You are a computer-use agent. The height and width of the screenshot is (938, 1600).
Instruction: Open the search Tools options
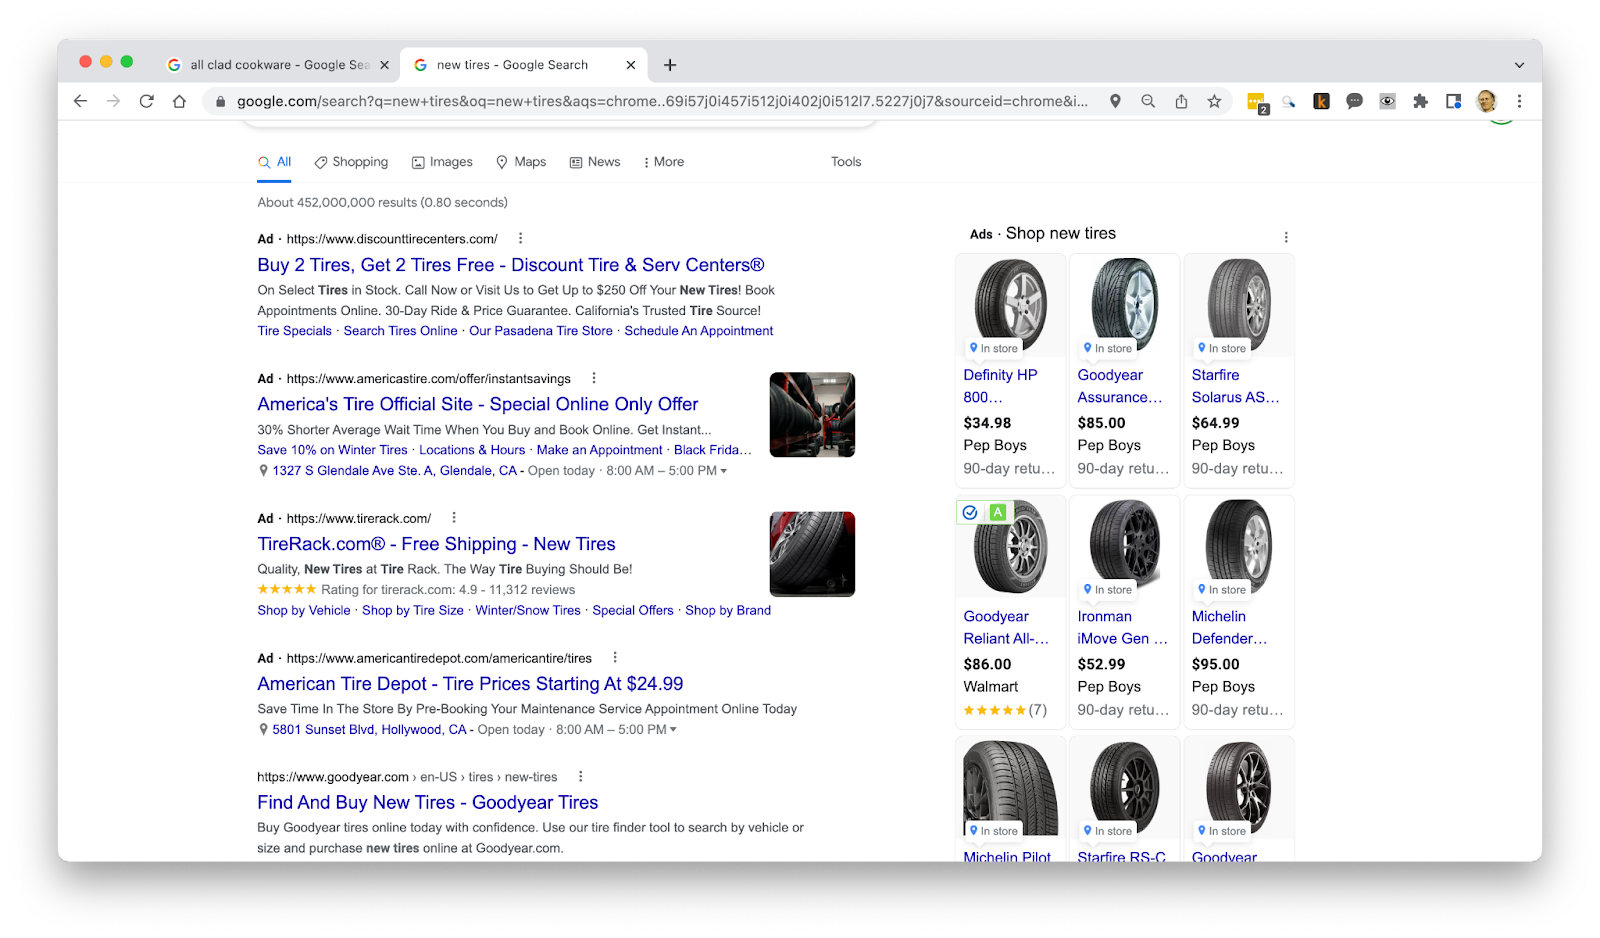pyautogui.click(x=846, y=162)
